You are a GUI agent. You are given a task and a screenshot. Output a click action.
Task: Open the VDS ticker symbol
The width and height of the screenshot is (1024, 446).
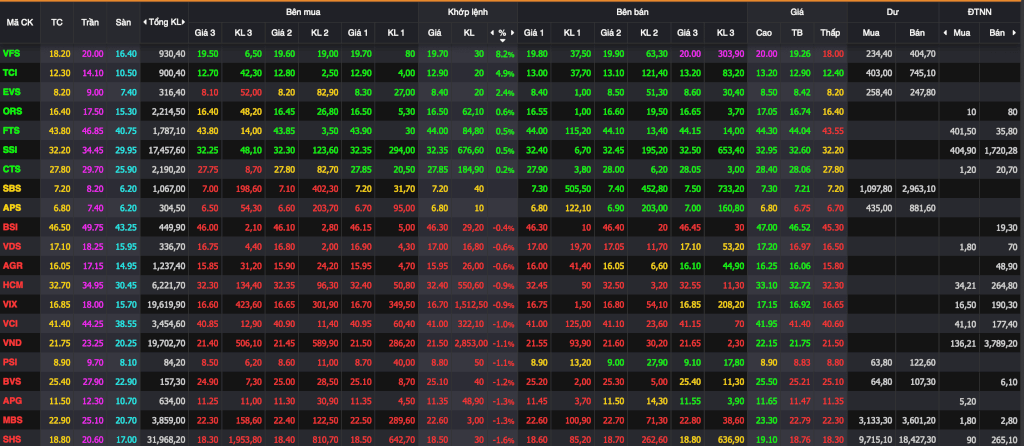(x=11, y=247)
